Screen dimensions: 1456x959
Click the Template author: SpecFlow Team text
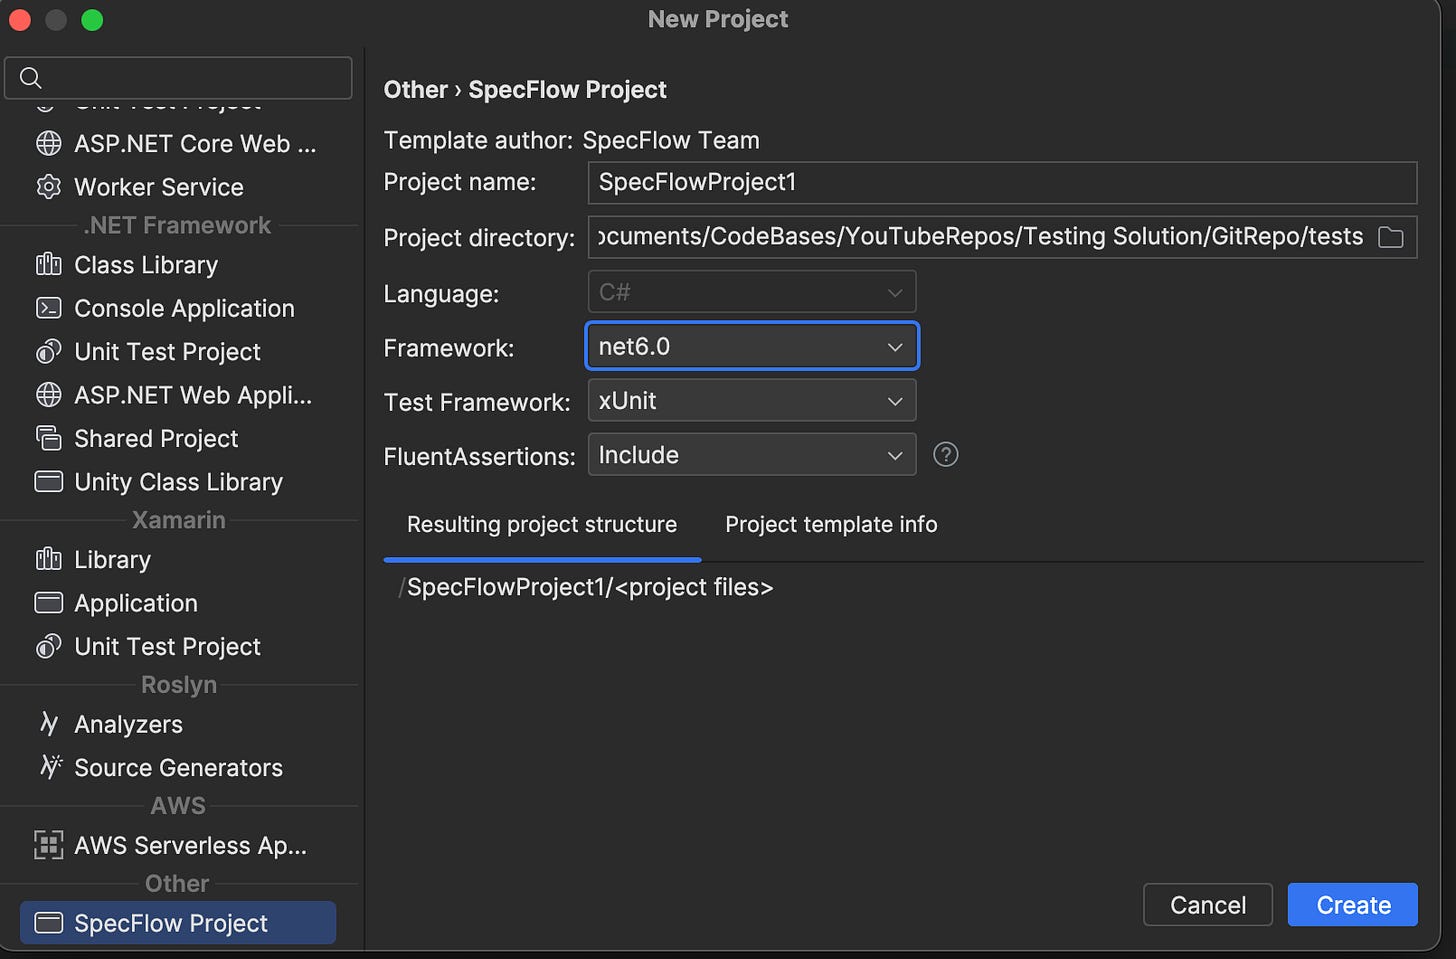572,140
